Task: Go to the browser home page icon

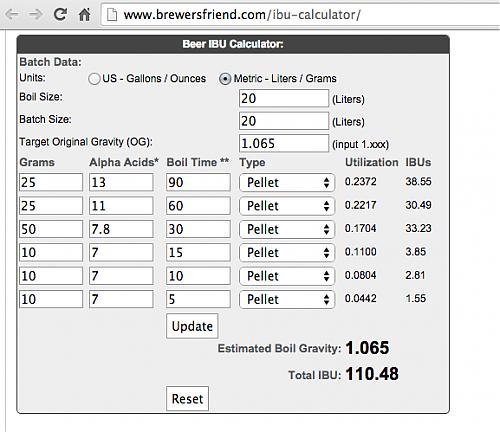Action: (x=84, y=14)
